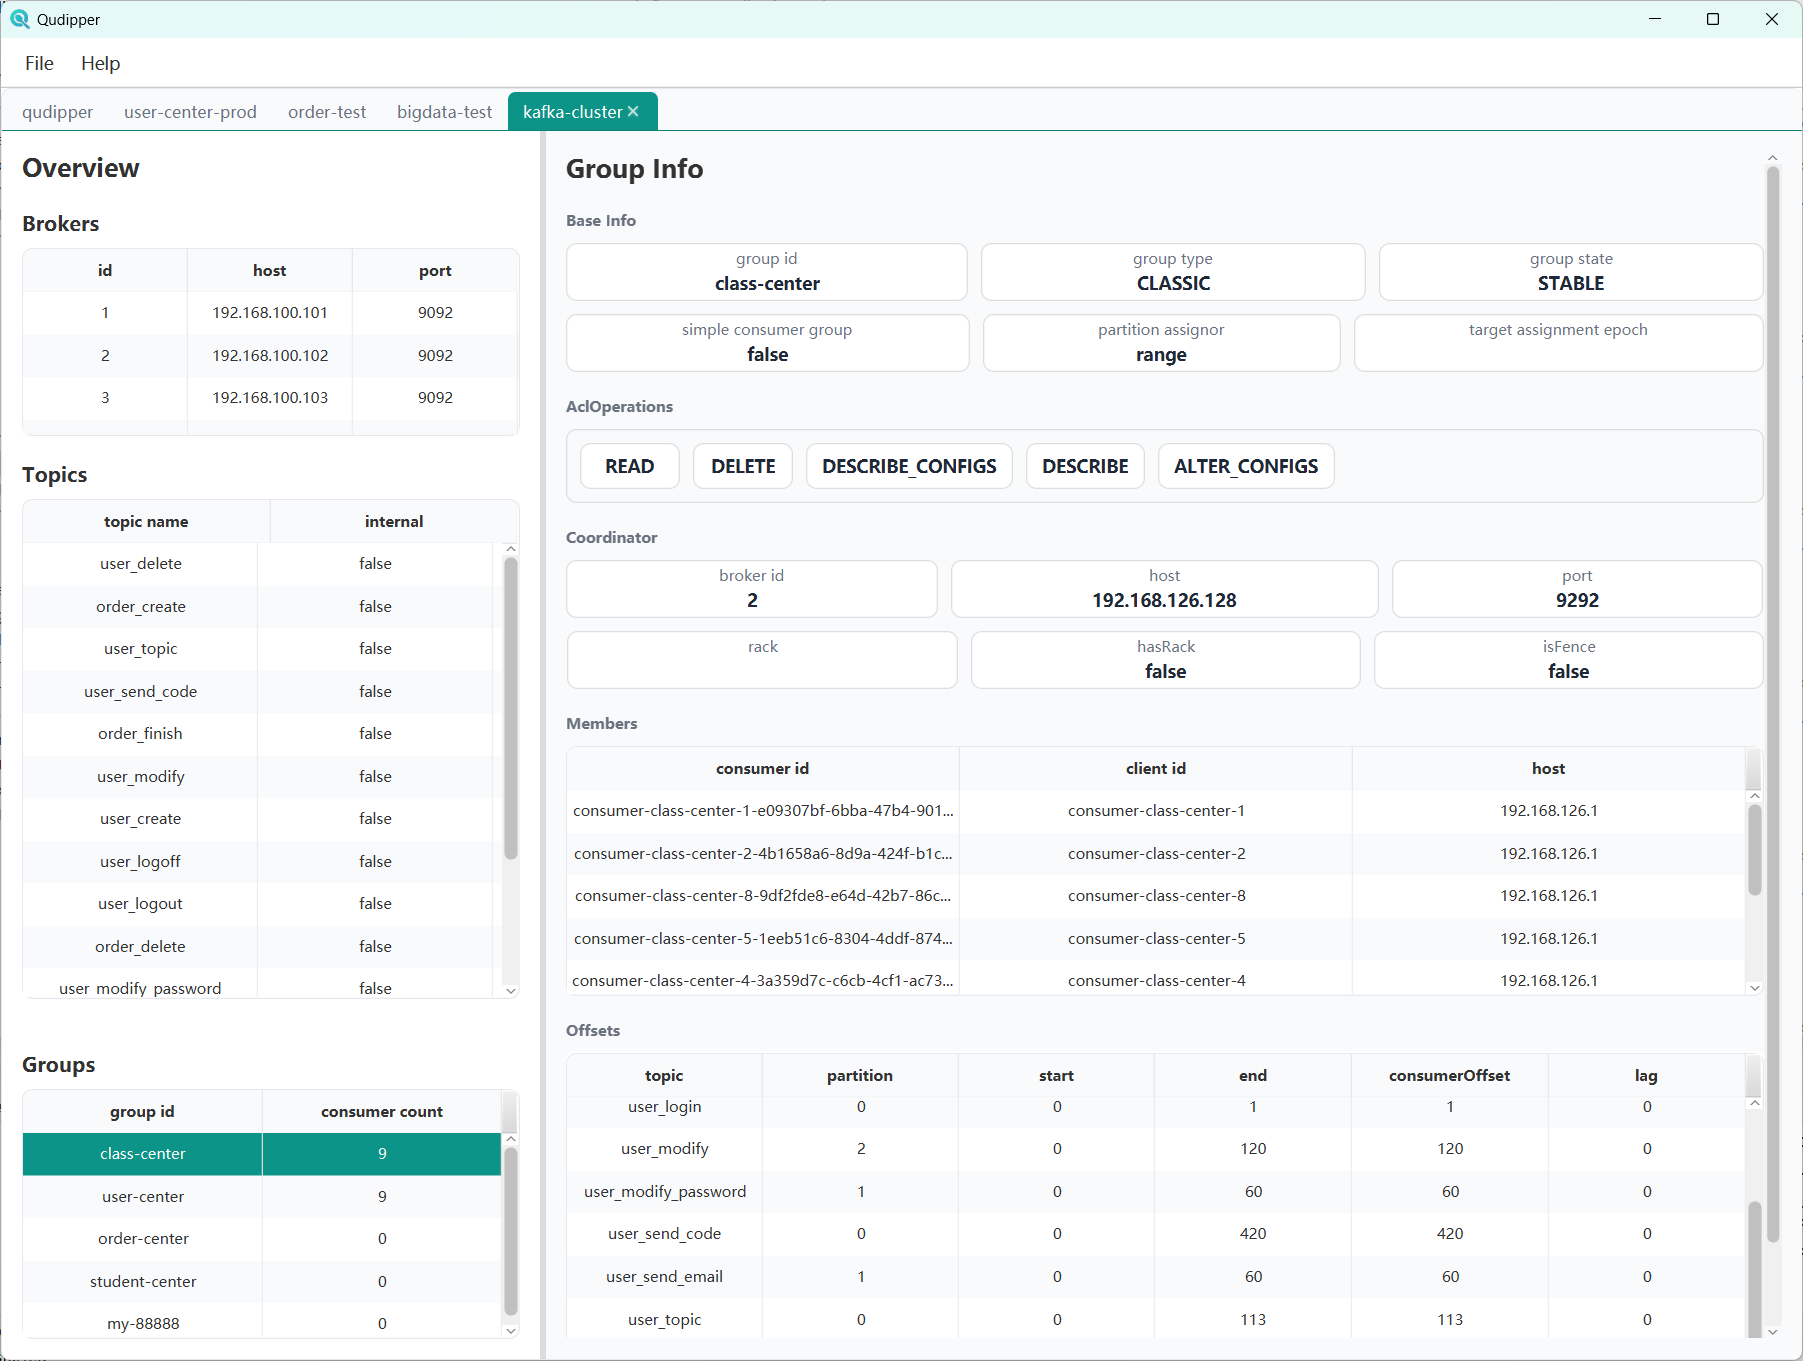Image resolution: width=1803 pixels, height=1361 pixels.
Task: Click the ALTER_CONFIGS operation tag
Action: [x=1245, y=466]
